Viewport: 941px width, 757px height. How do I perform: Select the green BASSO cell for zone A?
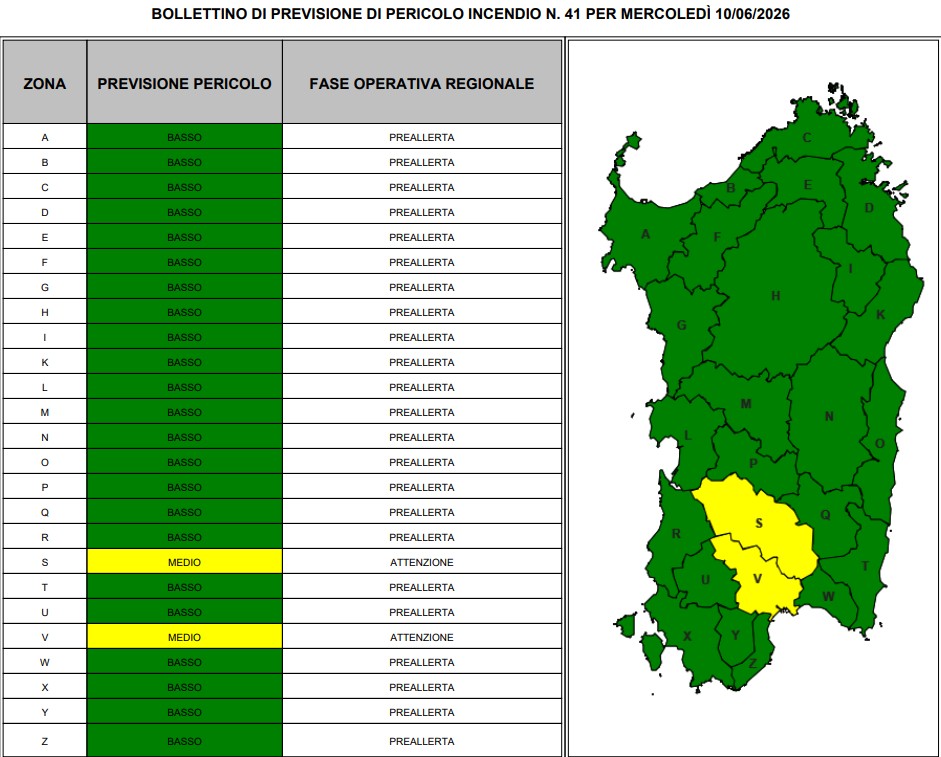pyautogui.click(x=184, y=137)
